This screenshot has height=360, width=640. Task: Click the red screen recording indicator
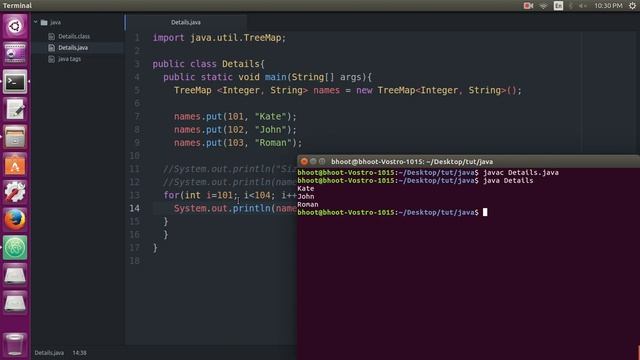coord(528,6)
